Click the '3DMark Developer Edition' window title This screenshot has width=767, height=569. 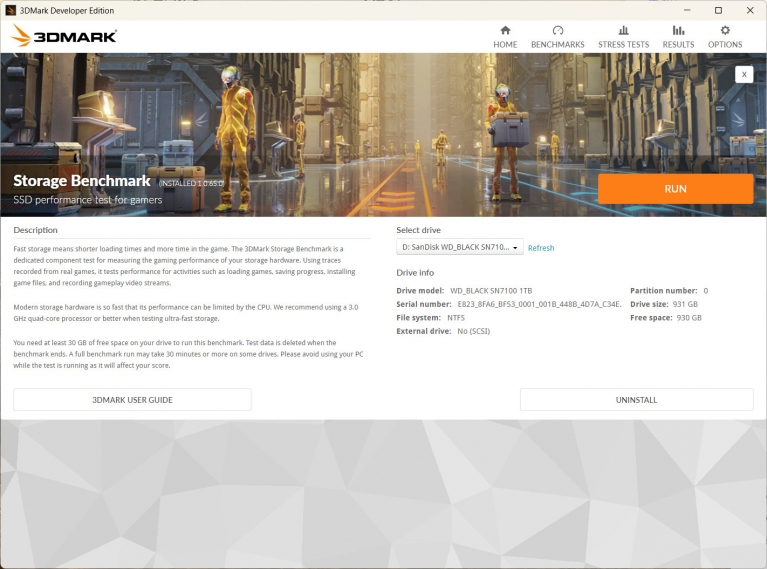tap(67, 10)
